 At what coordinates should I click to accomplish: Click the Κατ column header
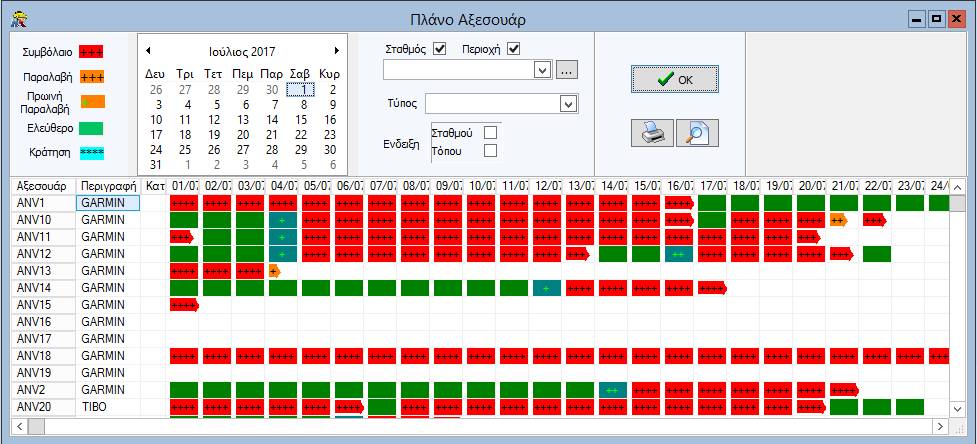(x=153, y=186)
